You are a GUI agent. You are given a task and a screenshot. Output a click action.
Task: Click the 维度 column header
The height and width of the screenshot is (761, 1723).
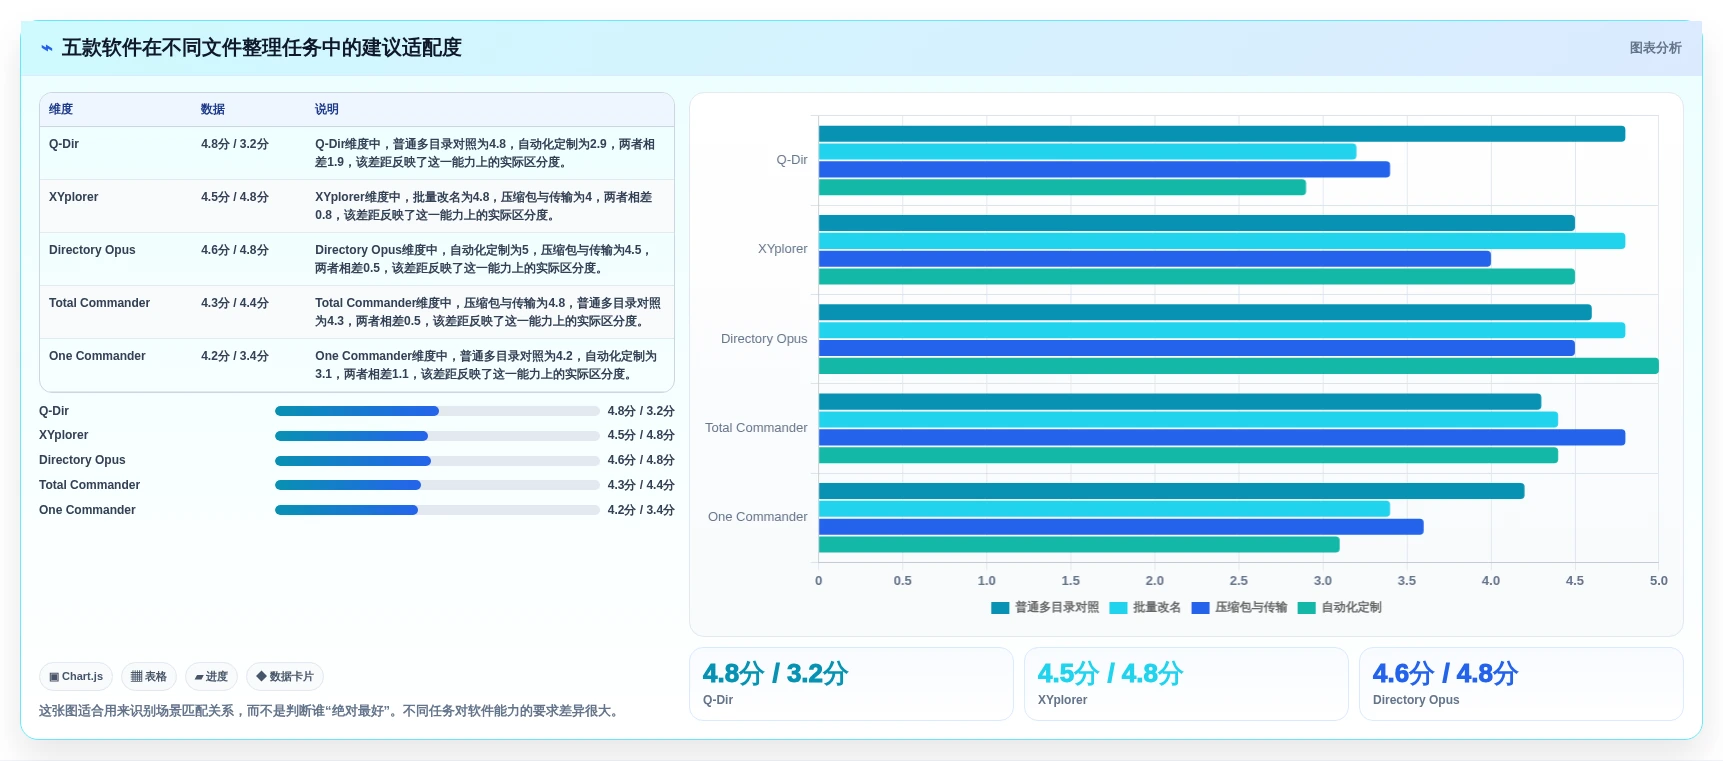point(61,109)
